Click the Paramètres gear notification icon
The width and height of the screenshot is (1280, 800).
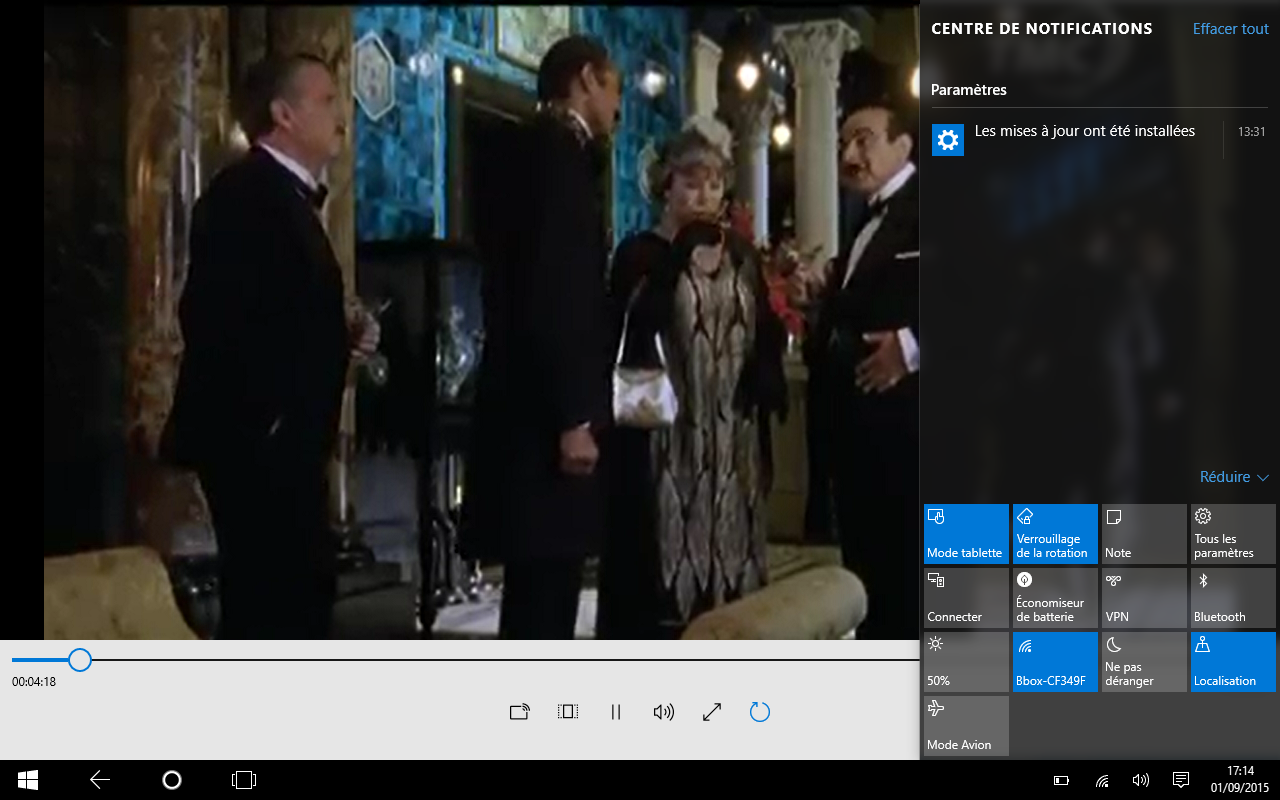pyautogui.click(x=948, y=140)
